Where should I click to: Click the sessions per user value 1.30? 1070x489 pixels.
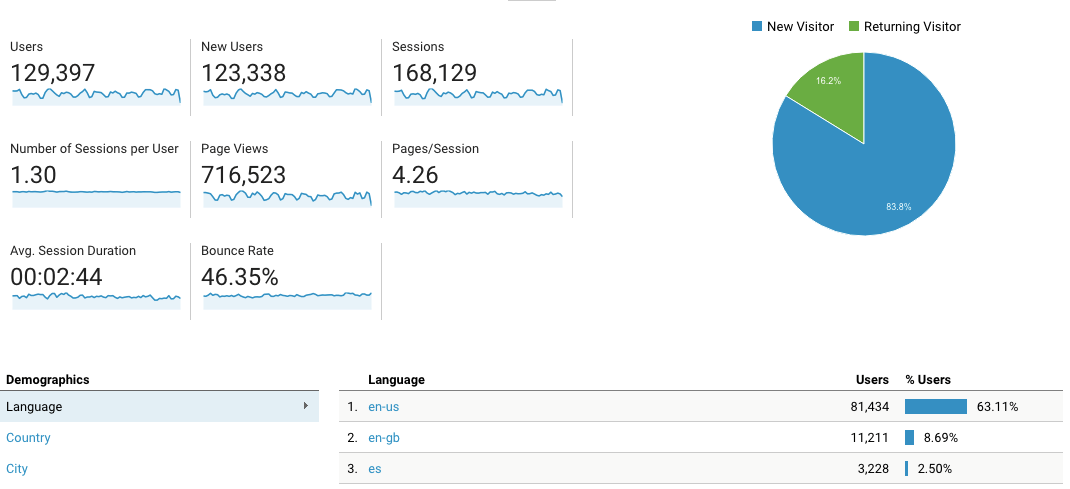(x=33, y=175)
